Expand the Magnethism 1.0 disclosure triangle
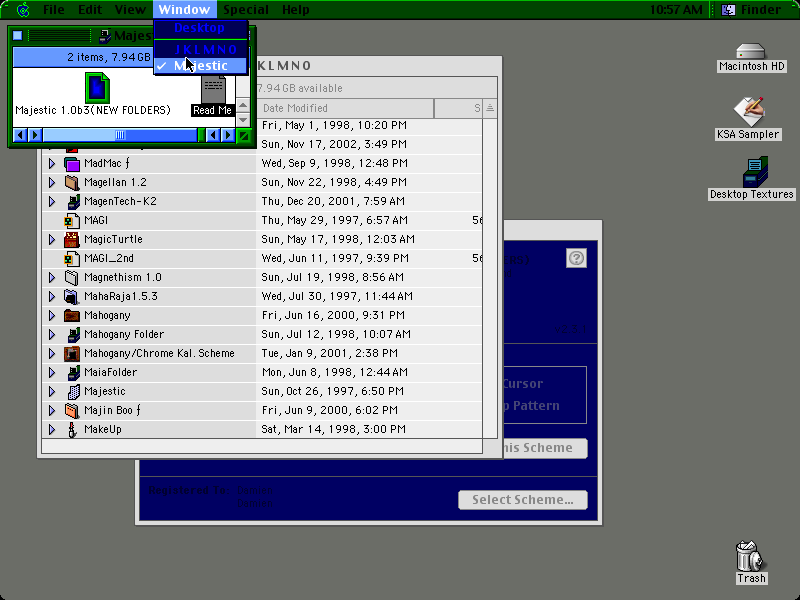Screen dimensions: 800x600 [52, 277]
